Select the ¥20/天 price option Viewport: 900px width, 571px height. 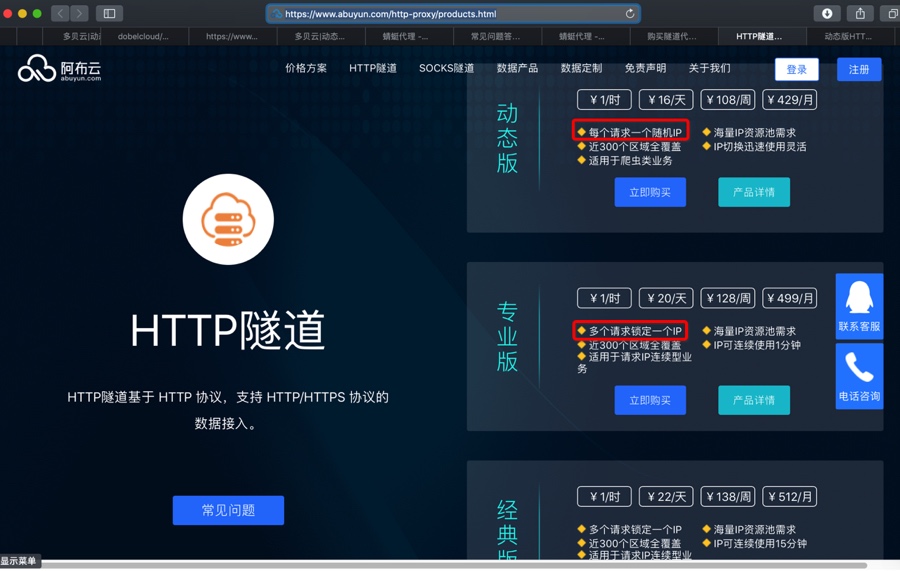(x=666, y=298)
